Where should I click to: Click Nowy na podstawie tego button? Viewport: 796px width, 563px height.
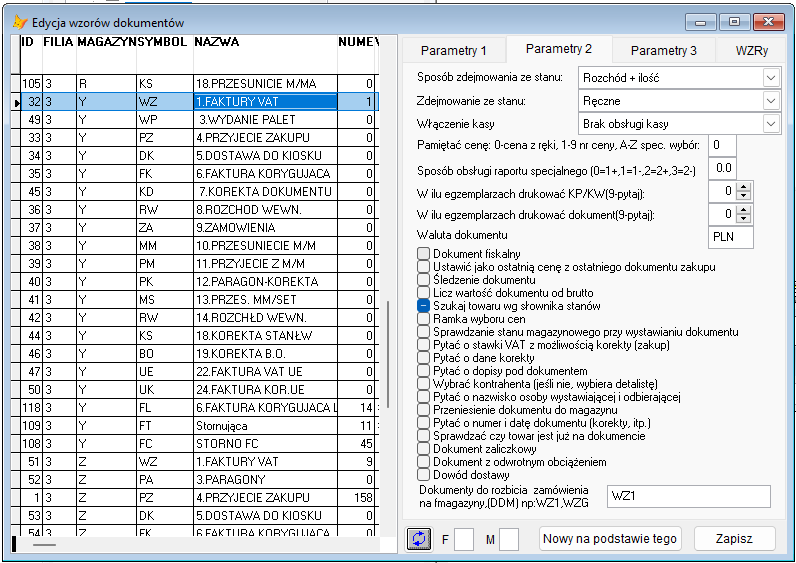610,539
